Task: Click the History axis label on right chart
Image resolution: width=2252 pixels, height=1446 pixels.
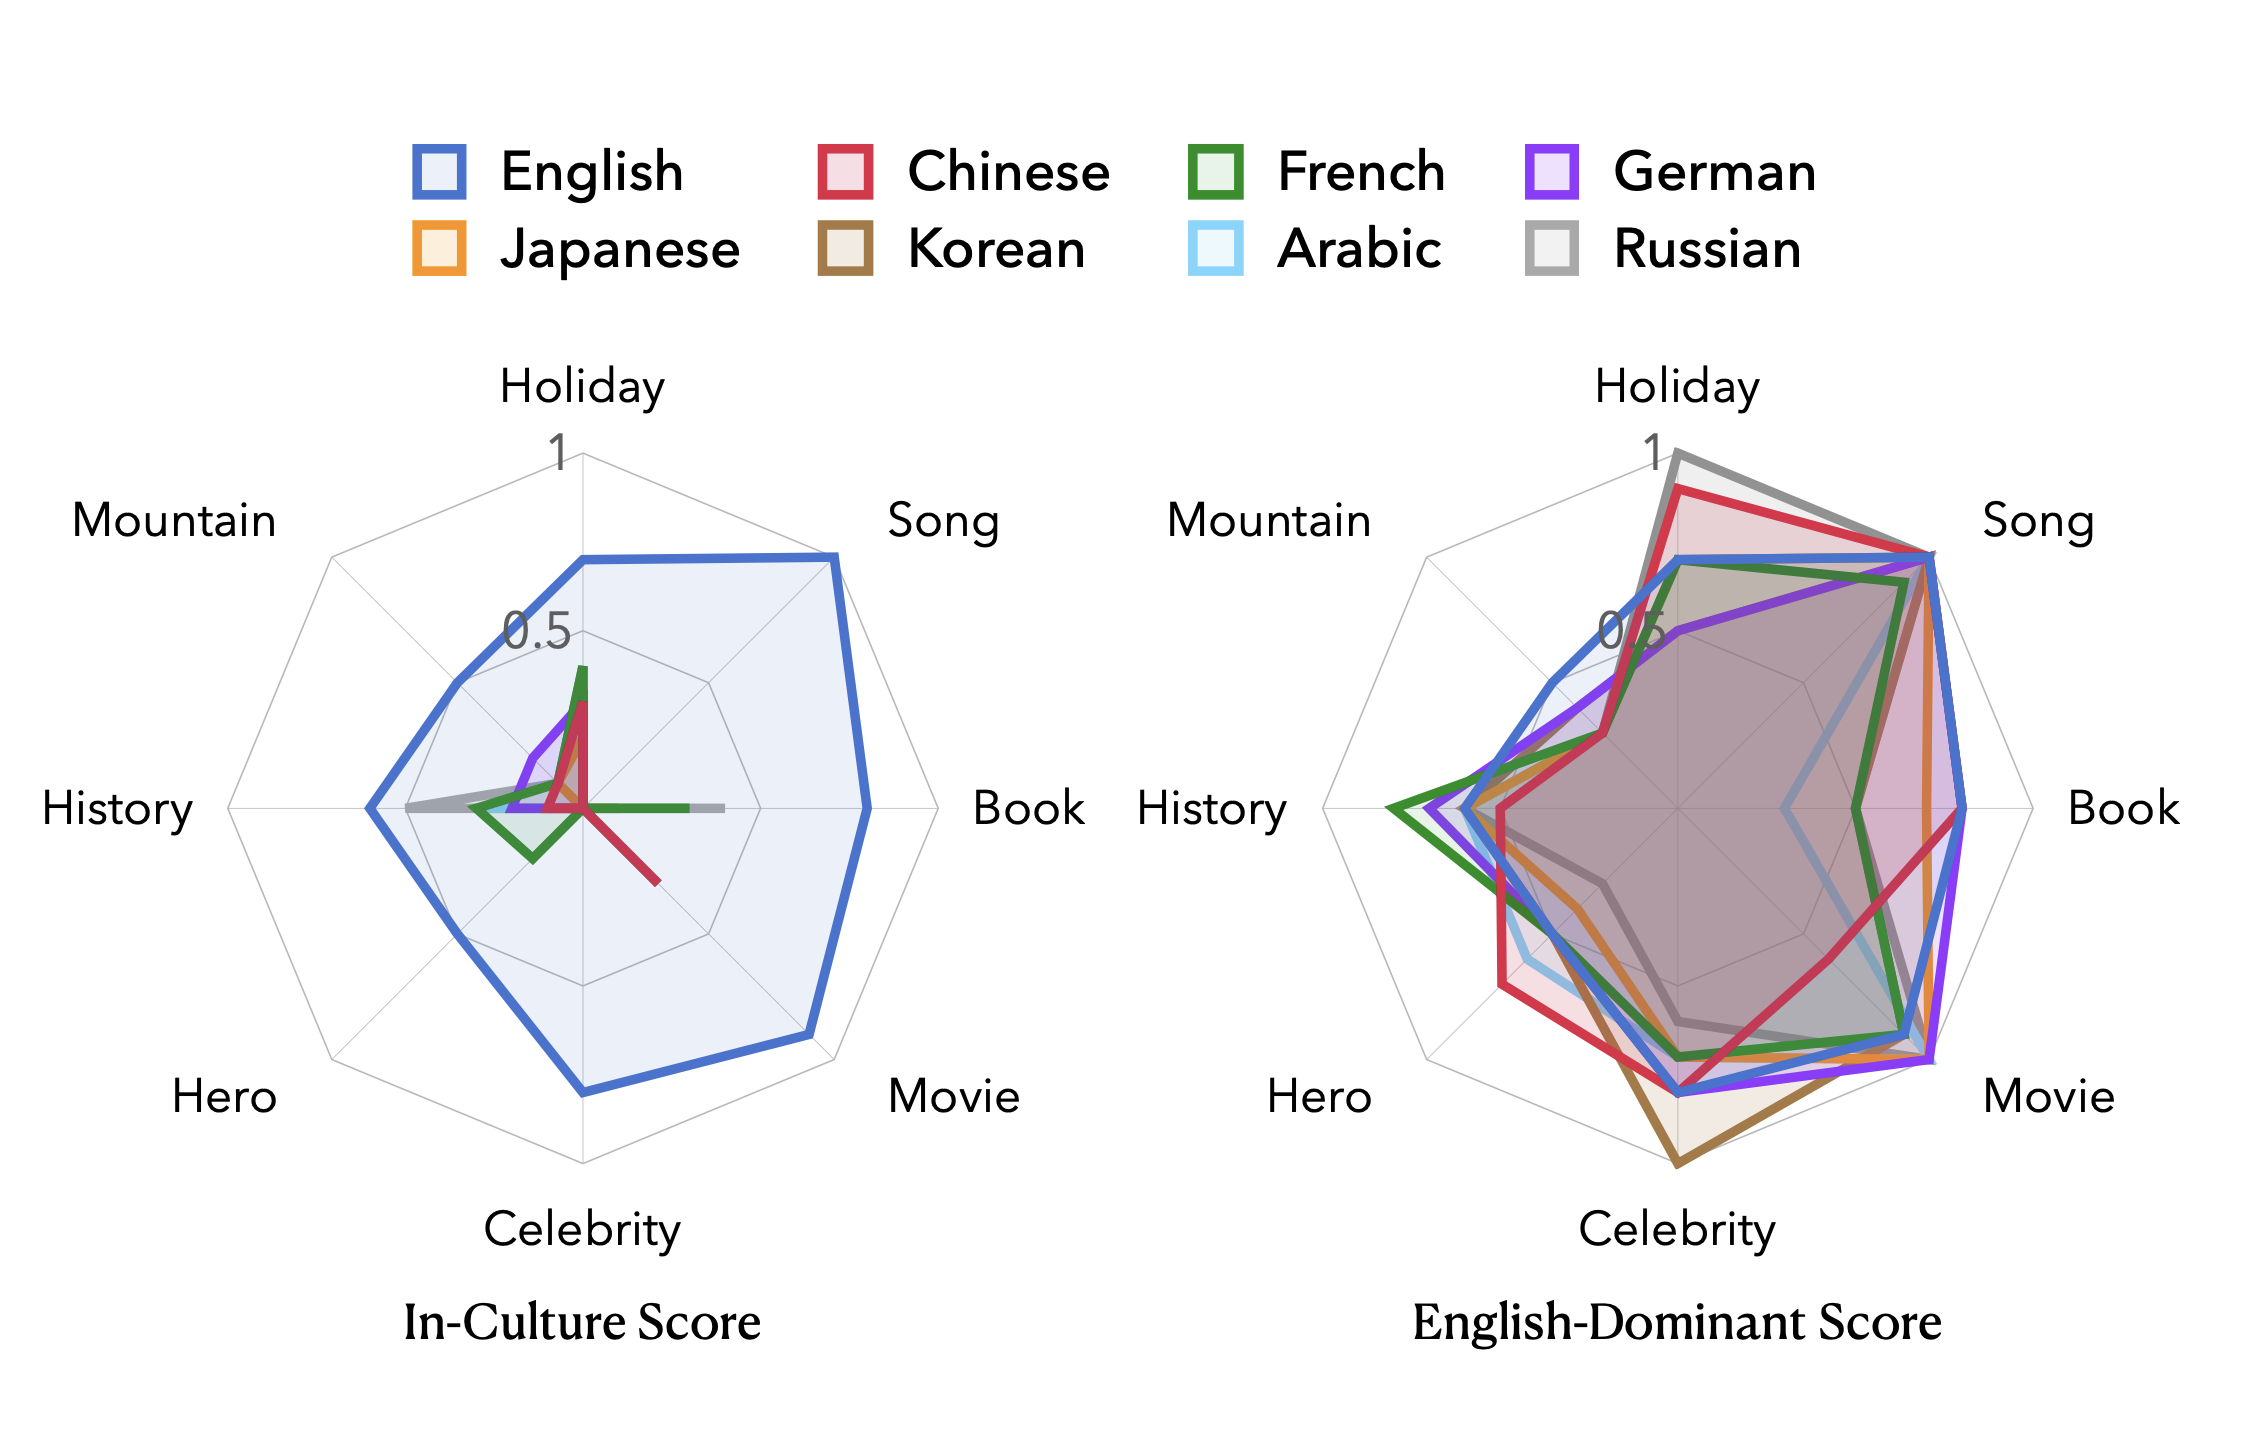Action: [x=1212, y=810]
